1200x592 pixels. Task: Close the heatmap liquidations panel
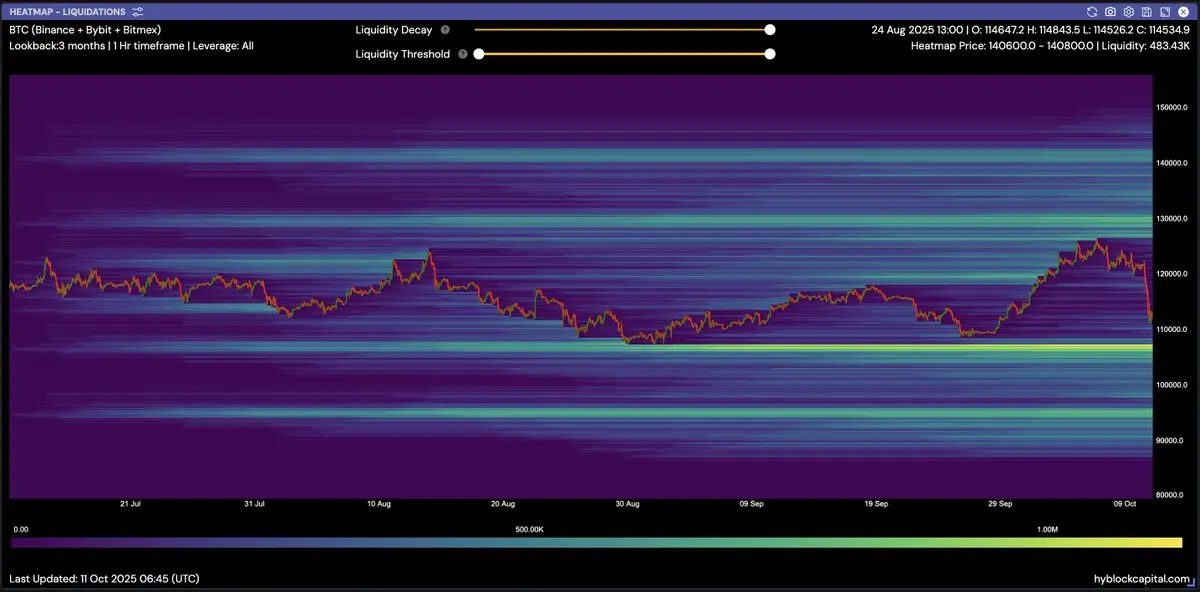pyautogui.click(x=1183, y=12)
